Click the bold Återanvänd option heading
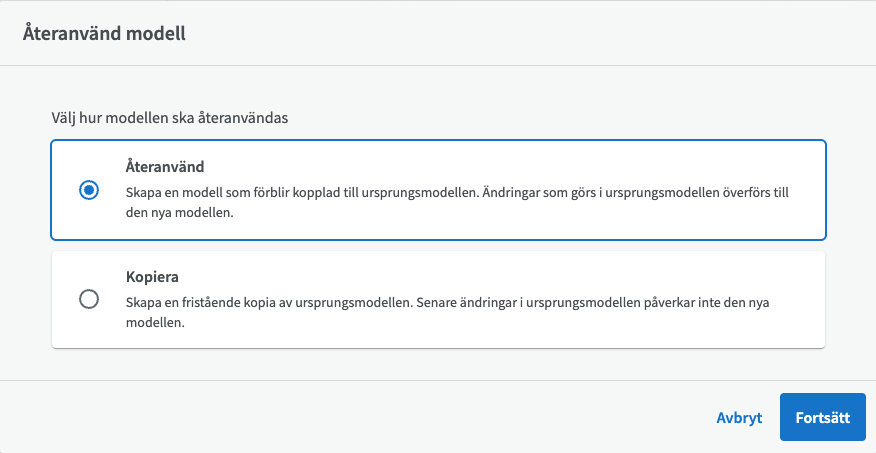Viewport: 876px width, 453px height. coord(165,166)
